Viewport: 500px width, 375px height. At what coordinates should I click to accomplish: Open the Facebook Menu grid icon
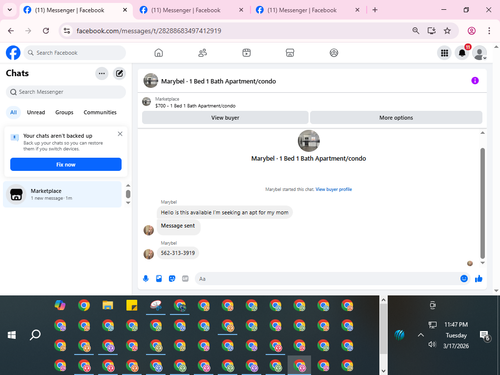[444, 53]
